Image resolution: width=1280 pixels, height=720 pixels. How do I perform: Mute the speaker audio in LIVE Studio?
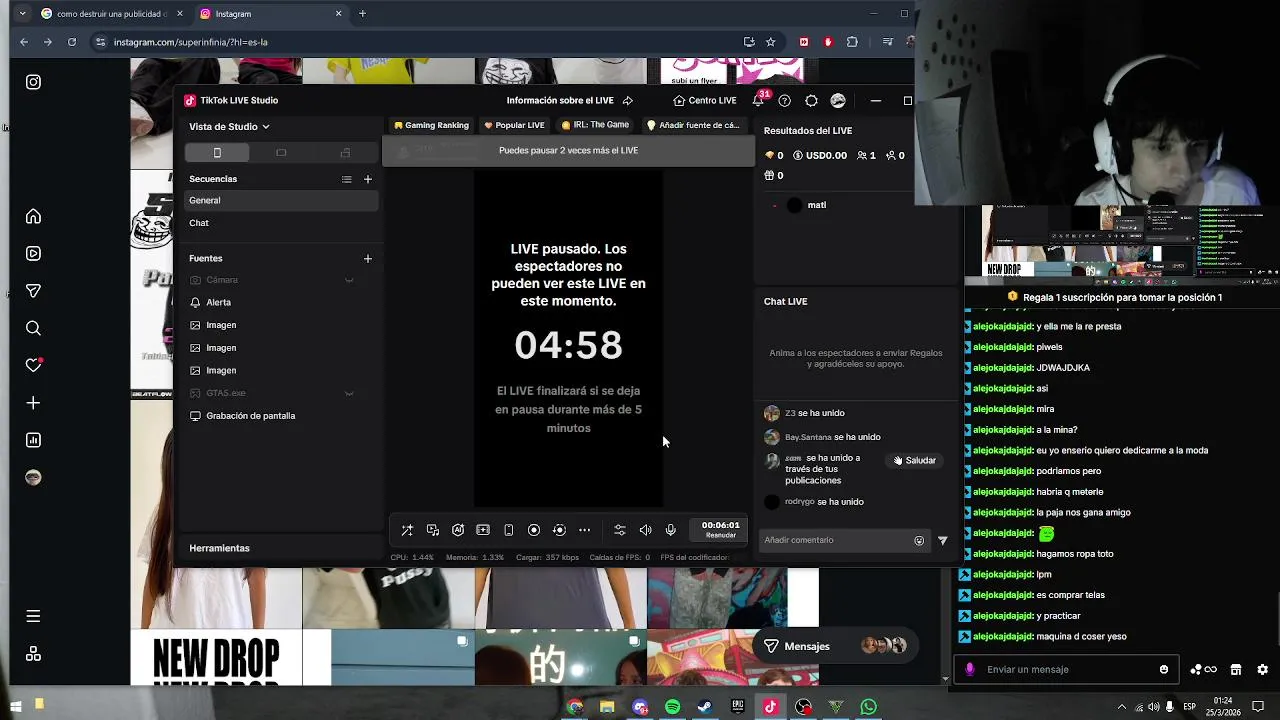click(x=645, y=530)
